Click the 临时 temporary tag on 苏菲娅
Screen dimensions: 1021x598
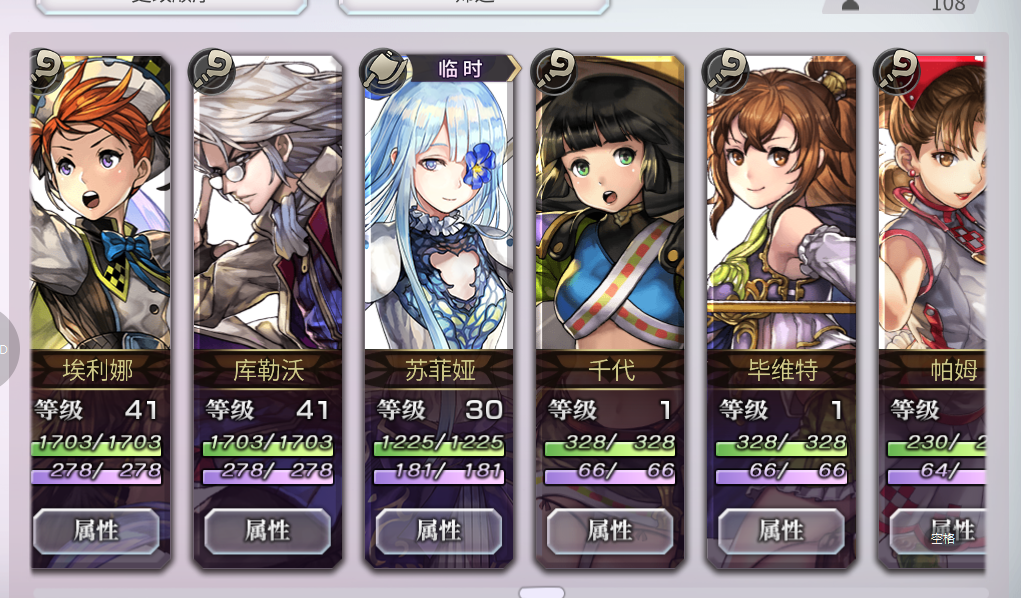click(x=460, y=68)
